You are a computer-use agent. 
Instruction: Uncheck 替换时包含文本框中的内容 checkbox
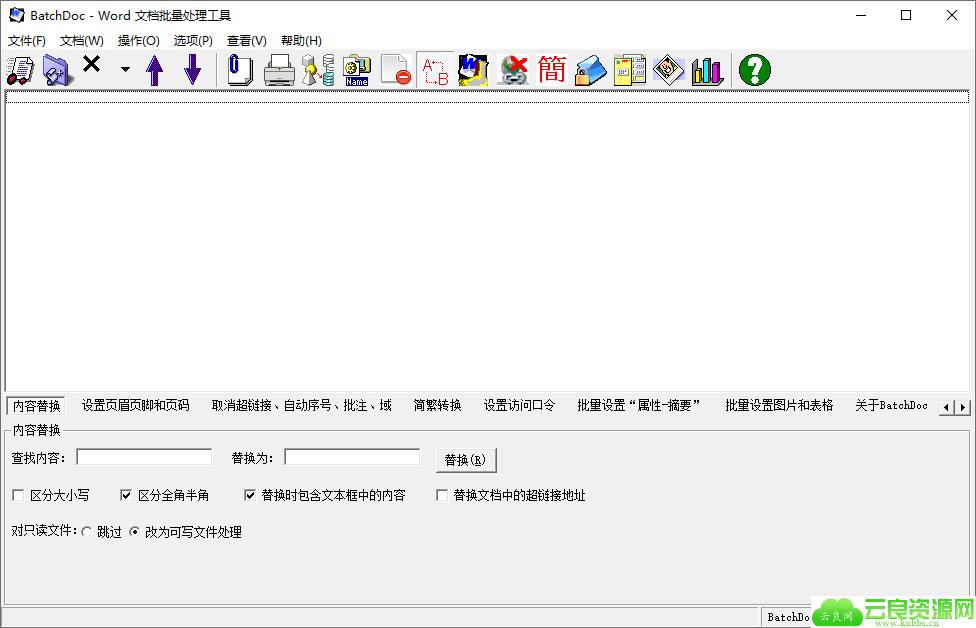coord(250,495)
